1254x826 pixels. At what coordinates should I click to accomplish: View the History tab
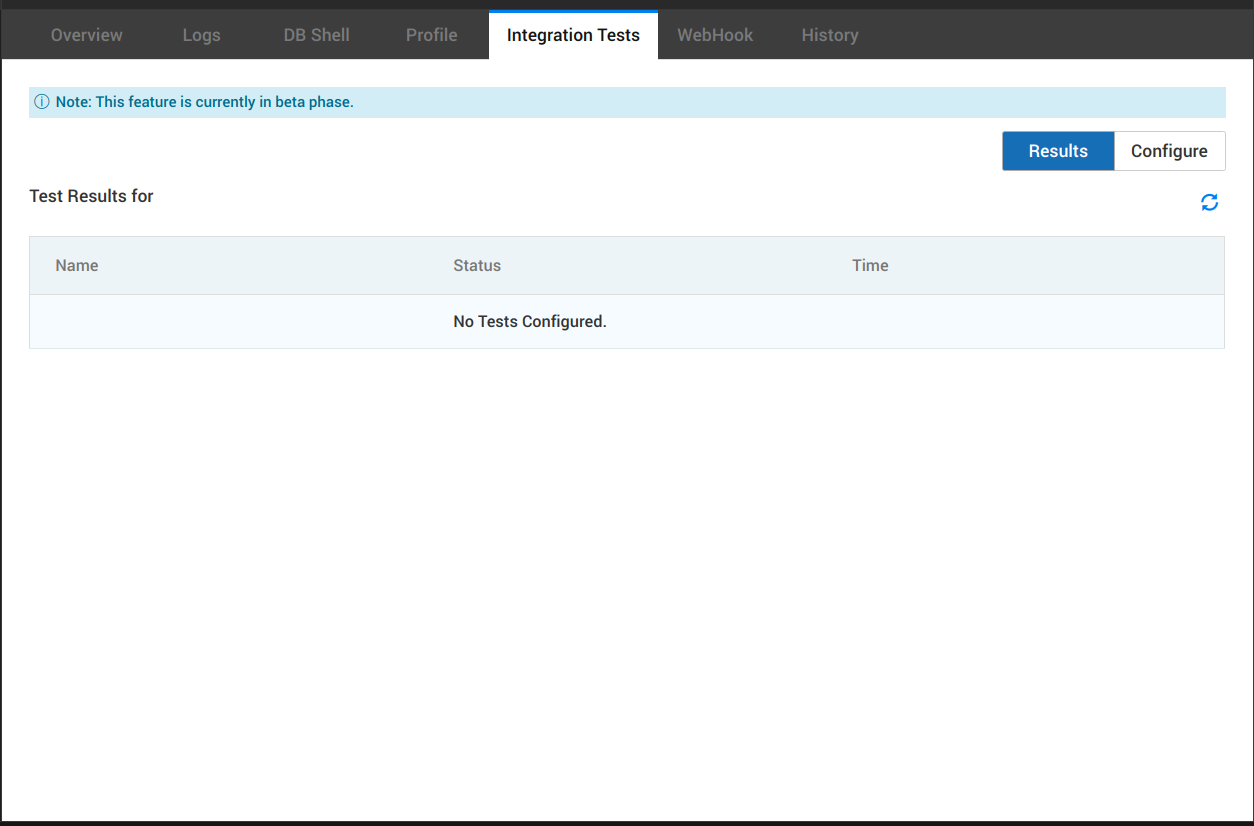(x=829, y=34)
